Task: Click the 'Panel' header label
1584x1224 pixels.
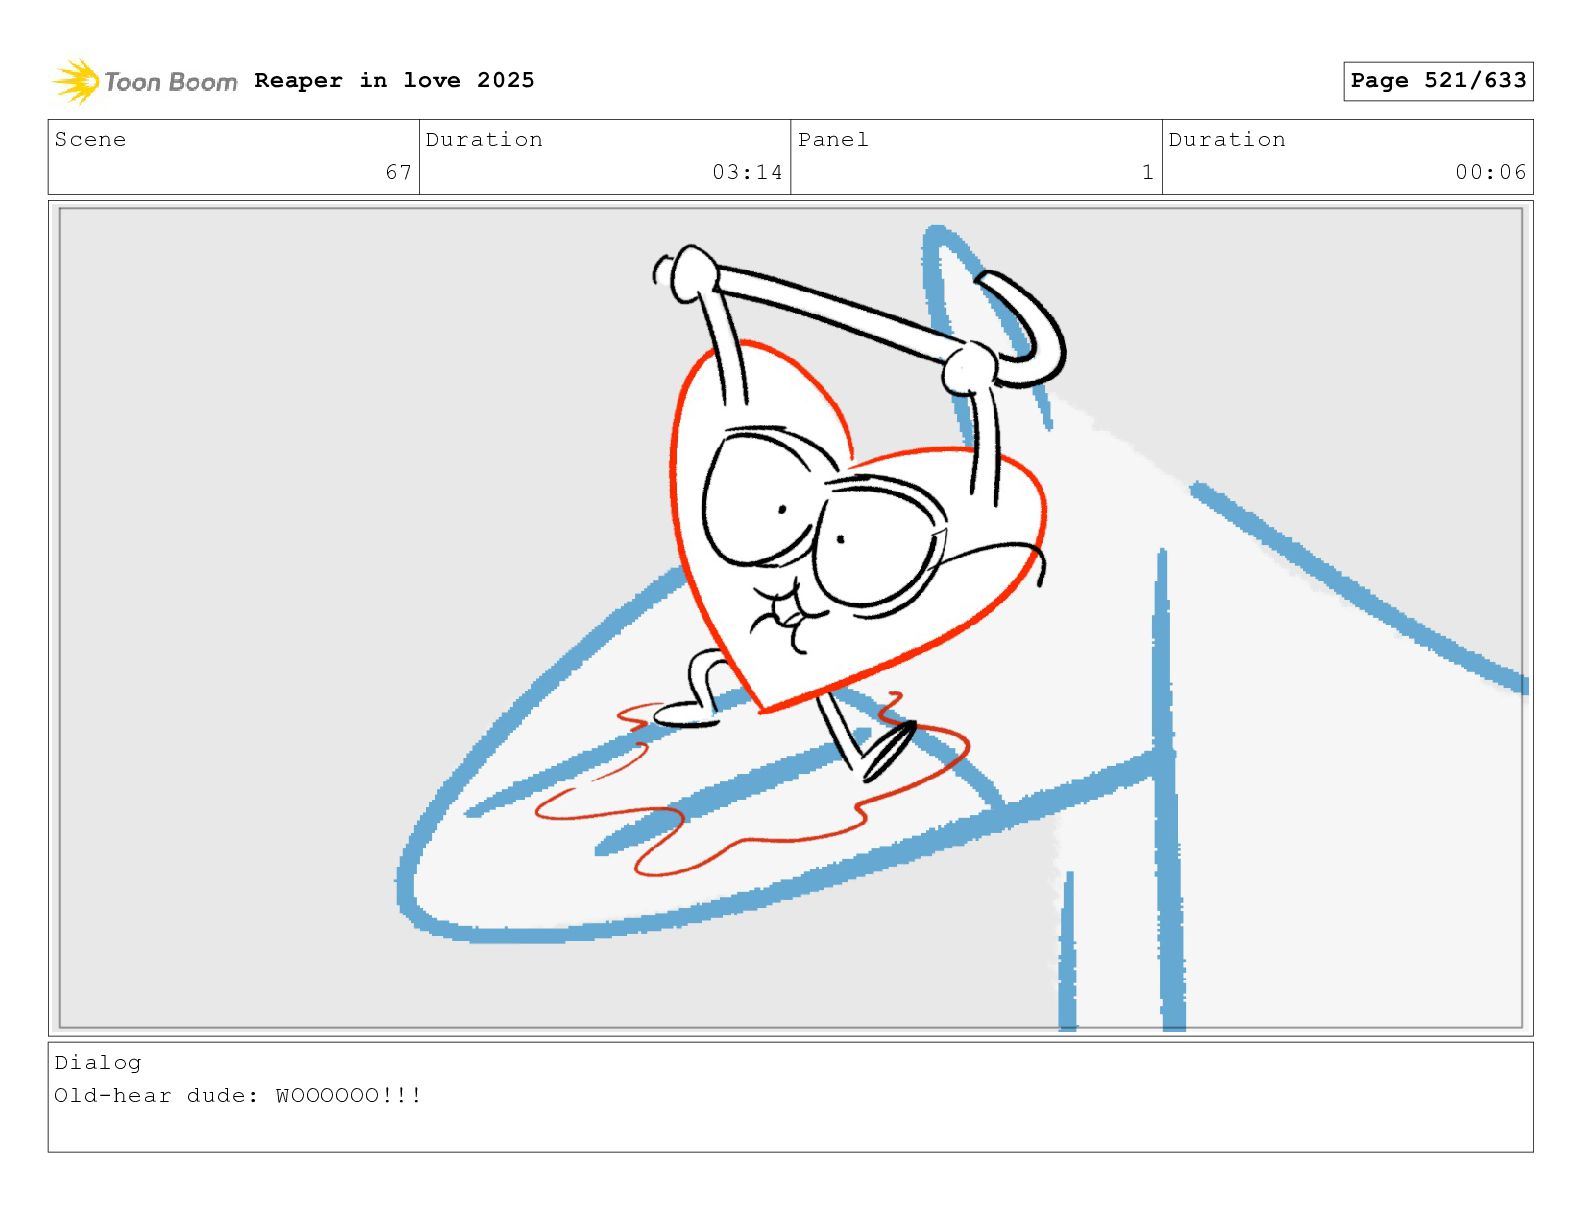Action: 833,140
